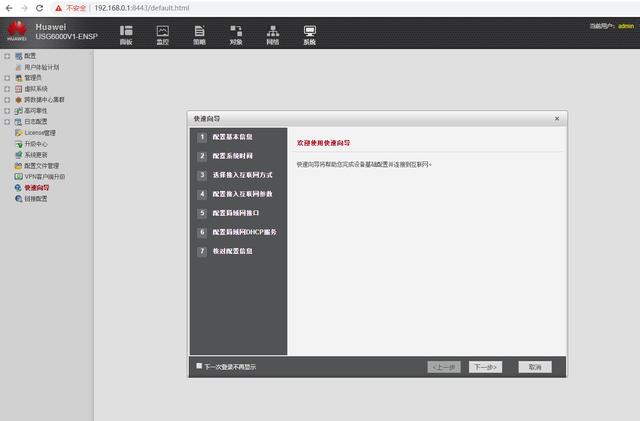Screen dimensions: 640x421
Task: Select wizard step 5 配置局域网接口
Action: coord(238,213)
